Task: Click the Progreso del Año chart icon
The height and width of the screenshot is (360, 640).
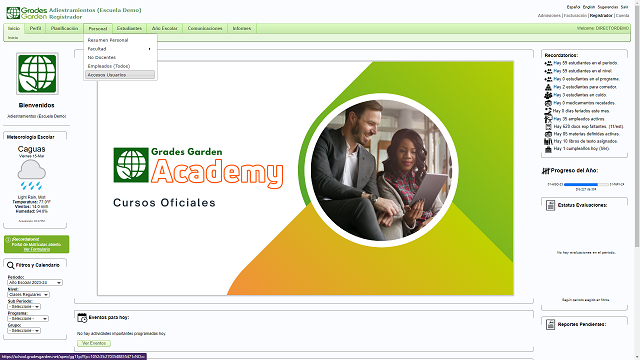Action: tap(545, 171)
